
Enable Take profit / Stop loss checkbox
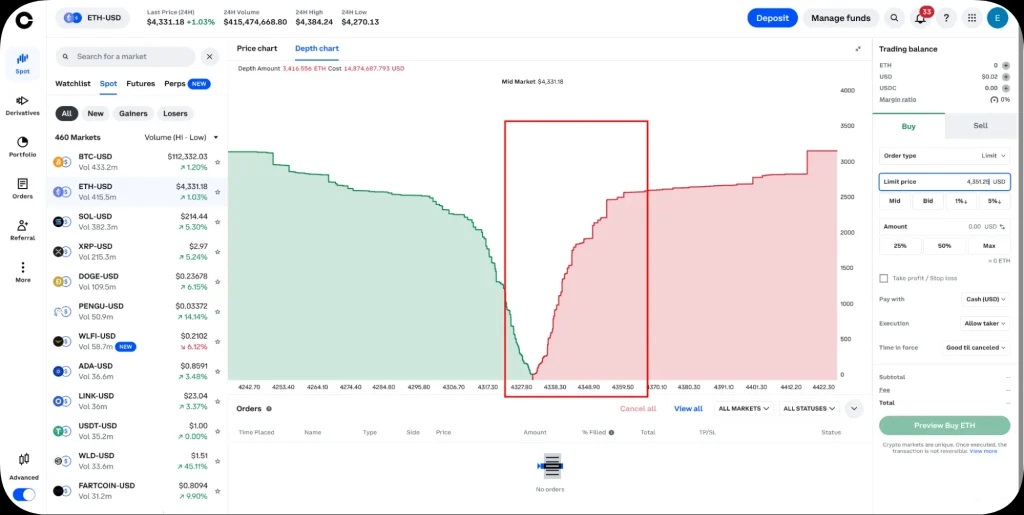pyautogui.click(x=883, y=278)
